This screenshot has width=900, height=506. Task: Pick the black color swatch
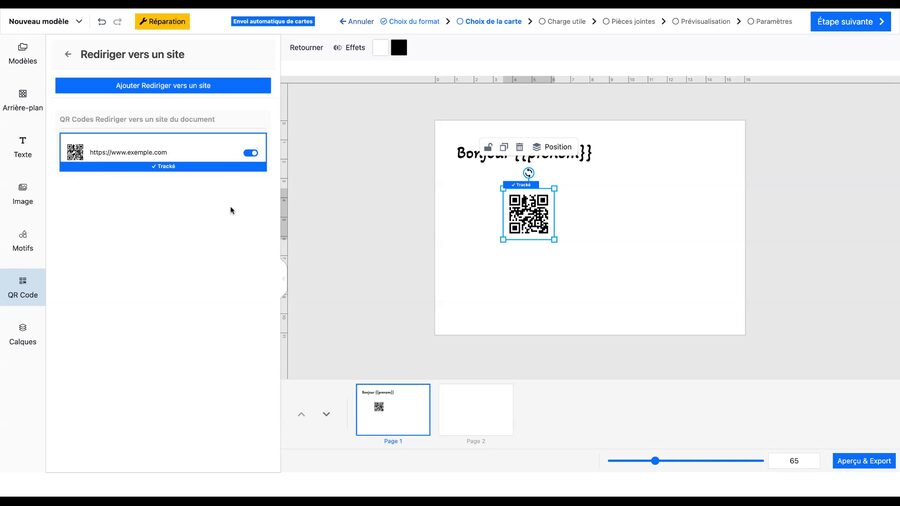[399, 48]
